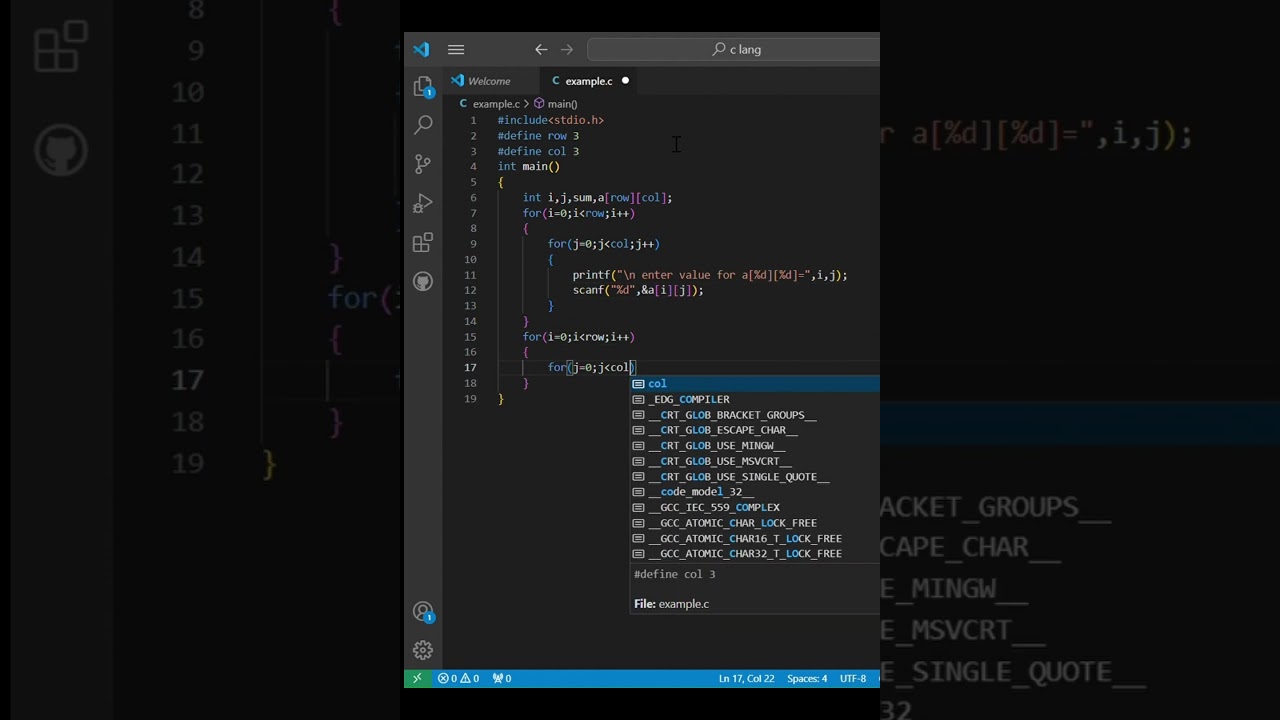
Task: Click the ports forwarded indicator showing 0
Action: (502, 678)
